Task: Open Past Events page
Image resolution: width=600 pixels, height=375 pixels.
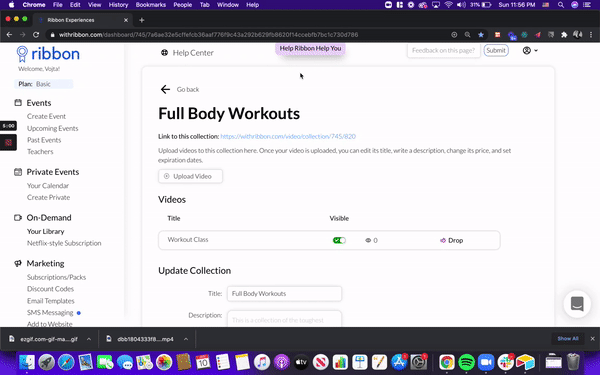Action: [x=44, y=140]
